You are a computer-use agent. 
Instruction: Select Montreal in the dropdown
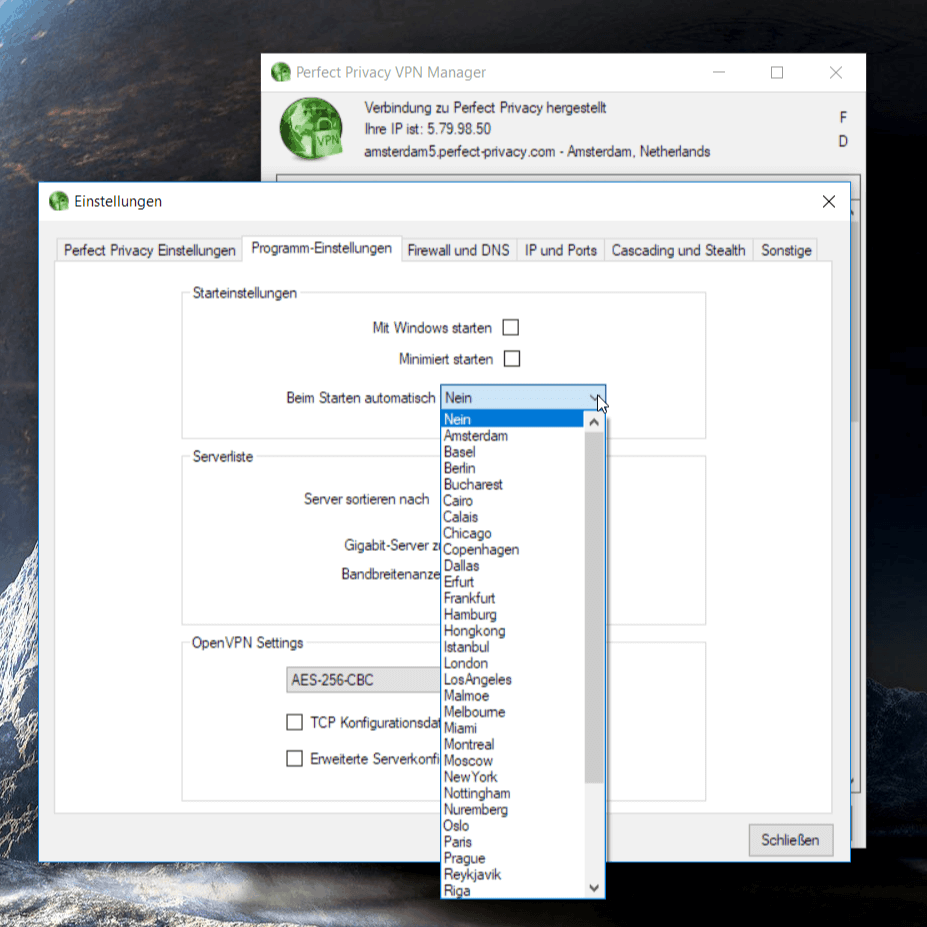(513, 744)
